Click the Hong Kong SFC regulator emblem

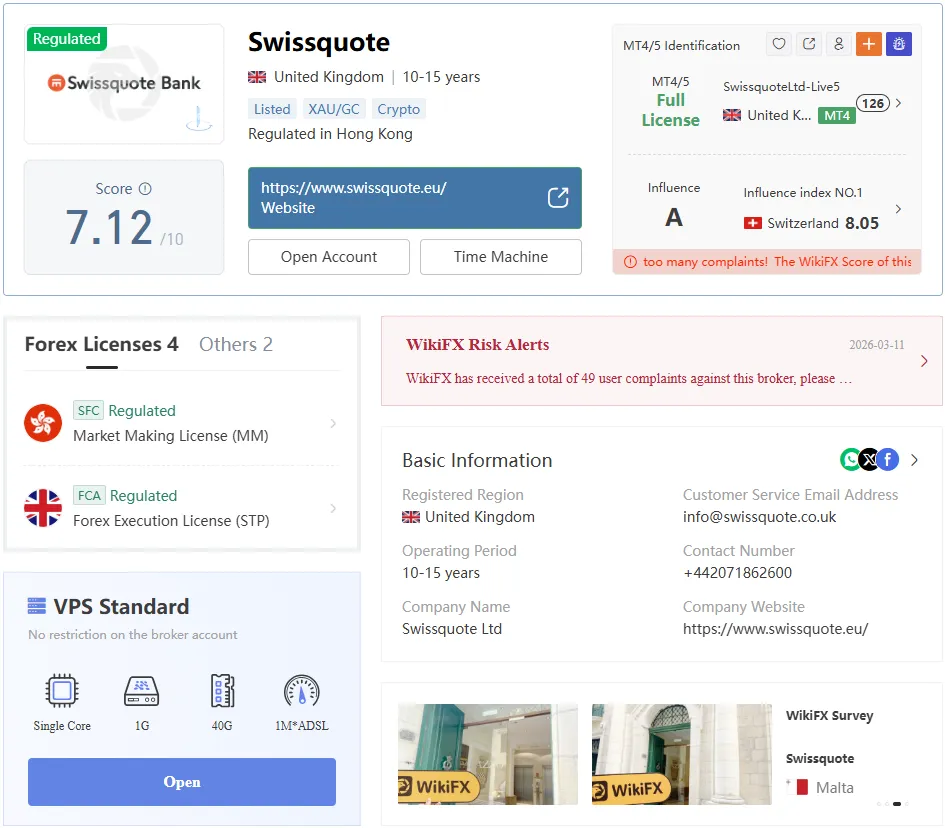[43, 423]
